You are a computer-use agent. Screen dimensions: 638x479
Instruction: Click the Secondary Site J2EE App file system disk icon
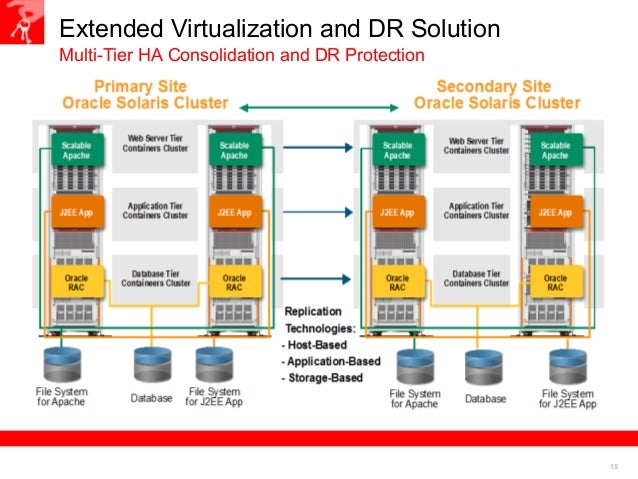(x=568, y=366)
